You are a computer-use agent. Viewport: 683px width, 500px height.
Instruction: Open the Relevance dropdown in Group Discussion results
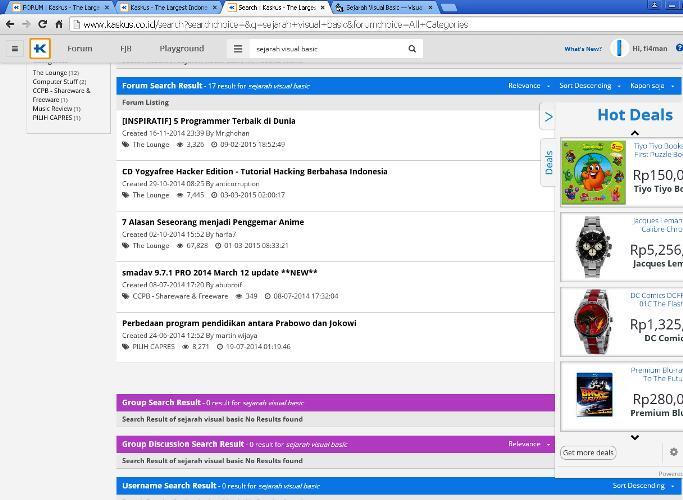pyautogui.click(x=529, y=444)
